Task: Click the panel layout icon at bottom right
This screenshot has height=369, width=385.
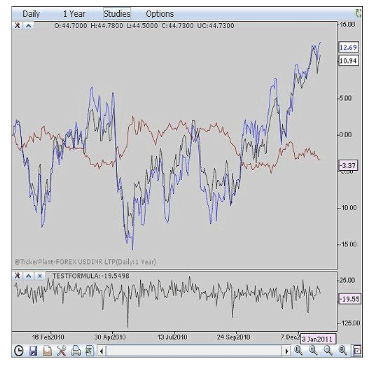Action: click(x=357, y=350)
